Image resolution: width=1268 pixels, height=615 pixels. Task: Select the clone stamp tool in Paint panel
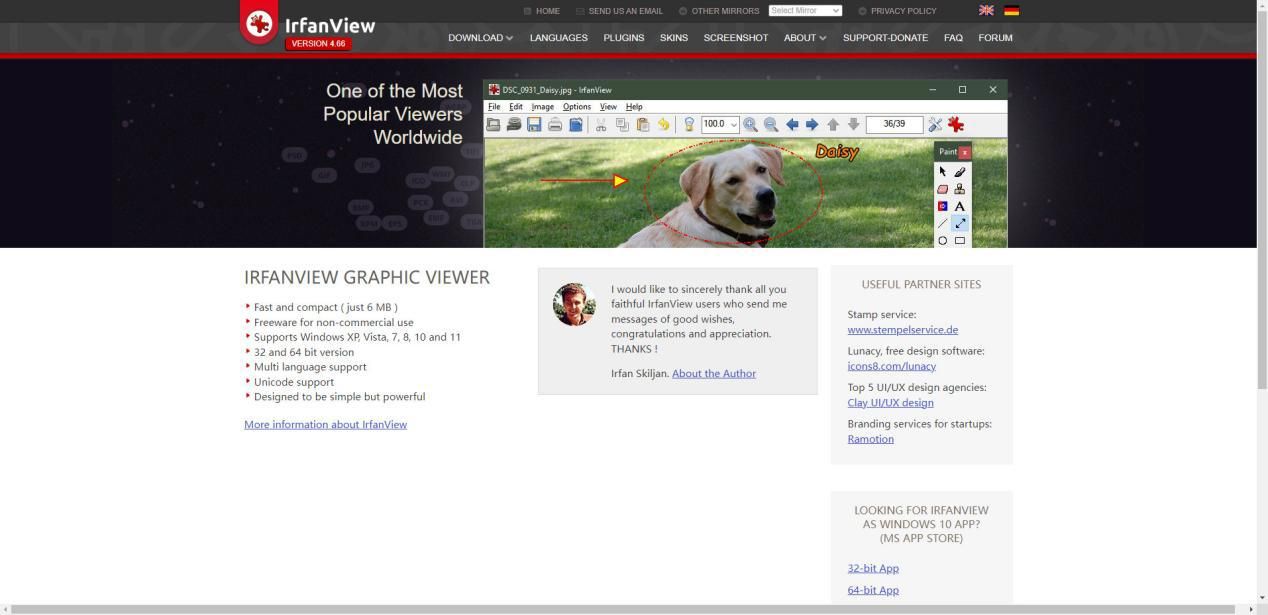[x=960, y=189]
